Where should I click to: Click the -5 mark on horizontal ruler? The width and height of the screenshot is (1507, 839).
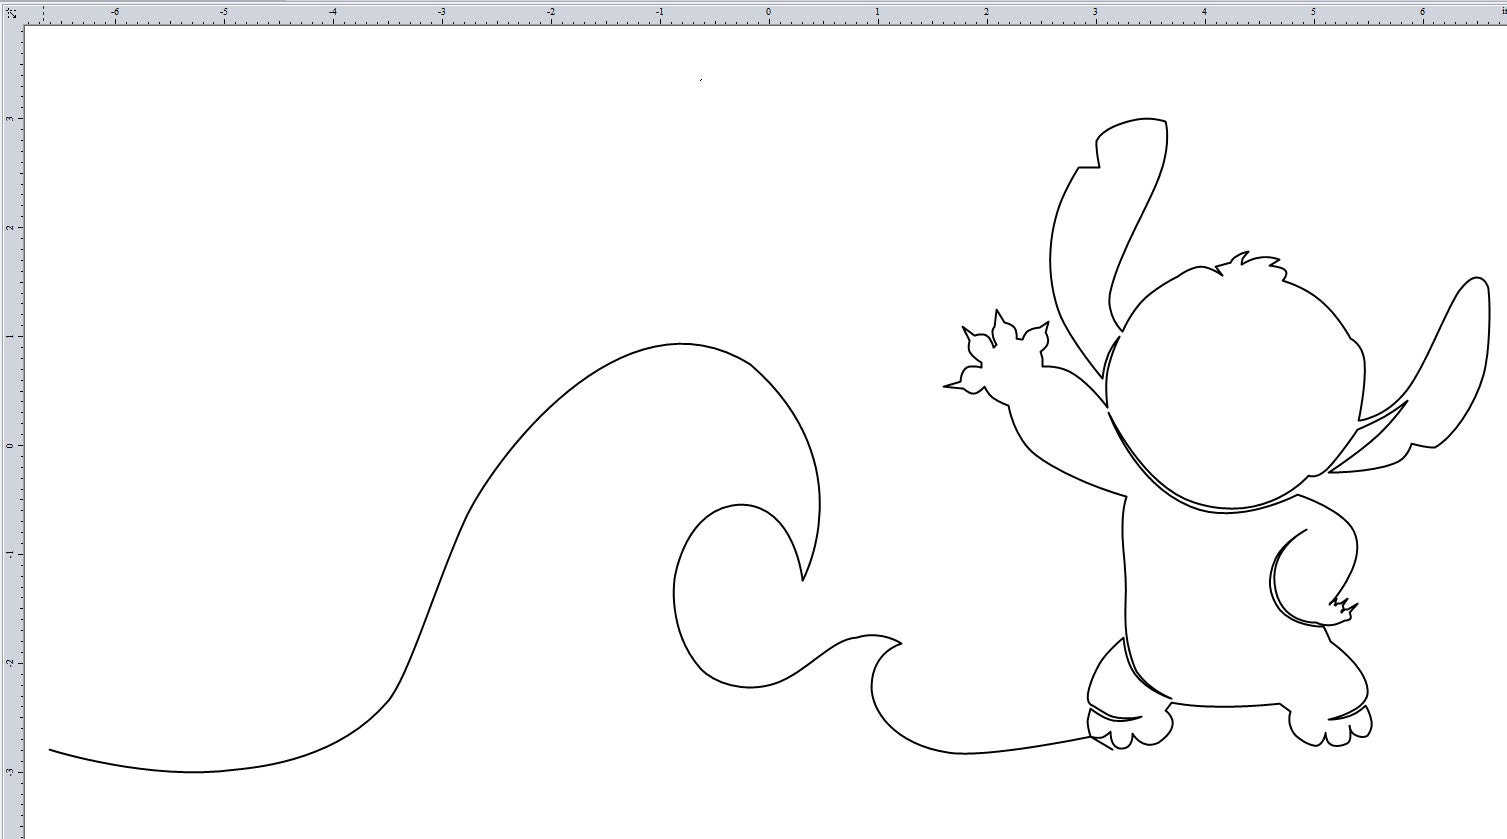(x=223, y=12)
